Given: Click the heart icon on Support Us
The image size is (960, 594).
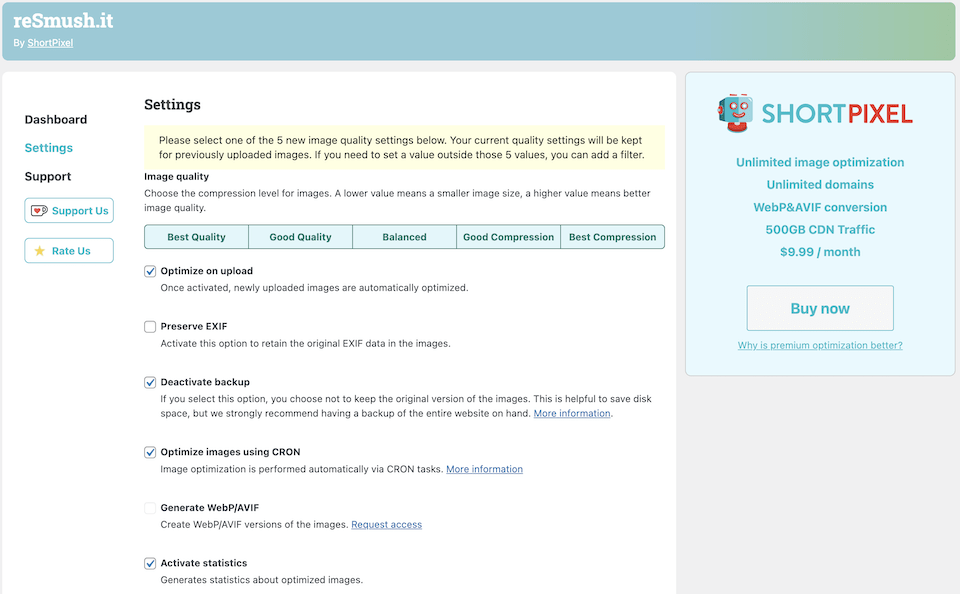Looking at the screenshot, I should pyautogui.click(x=39, y=211).
